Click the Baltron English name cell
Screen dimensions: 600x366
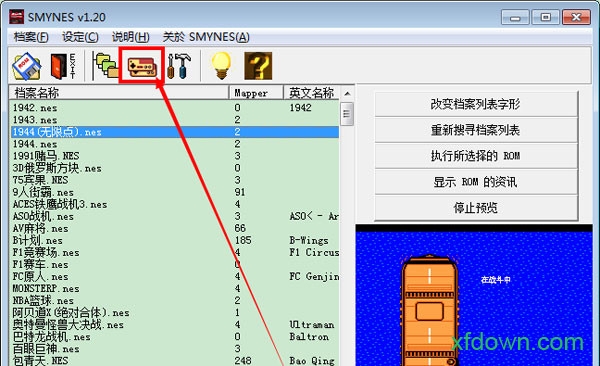tap(309, 337)
